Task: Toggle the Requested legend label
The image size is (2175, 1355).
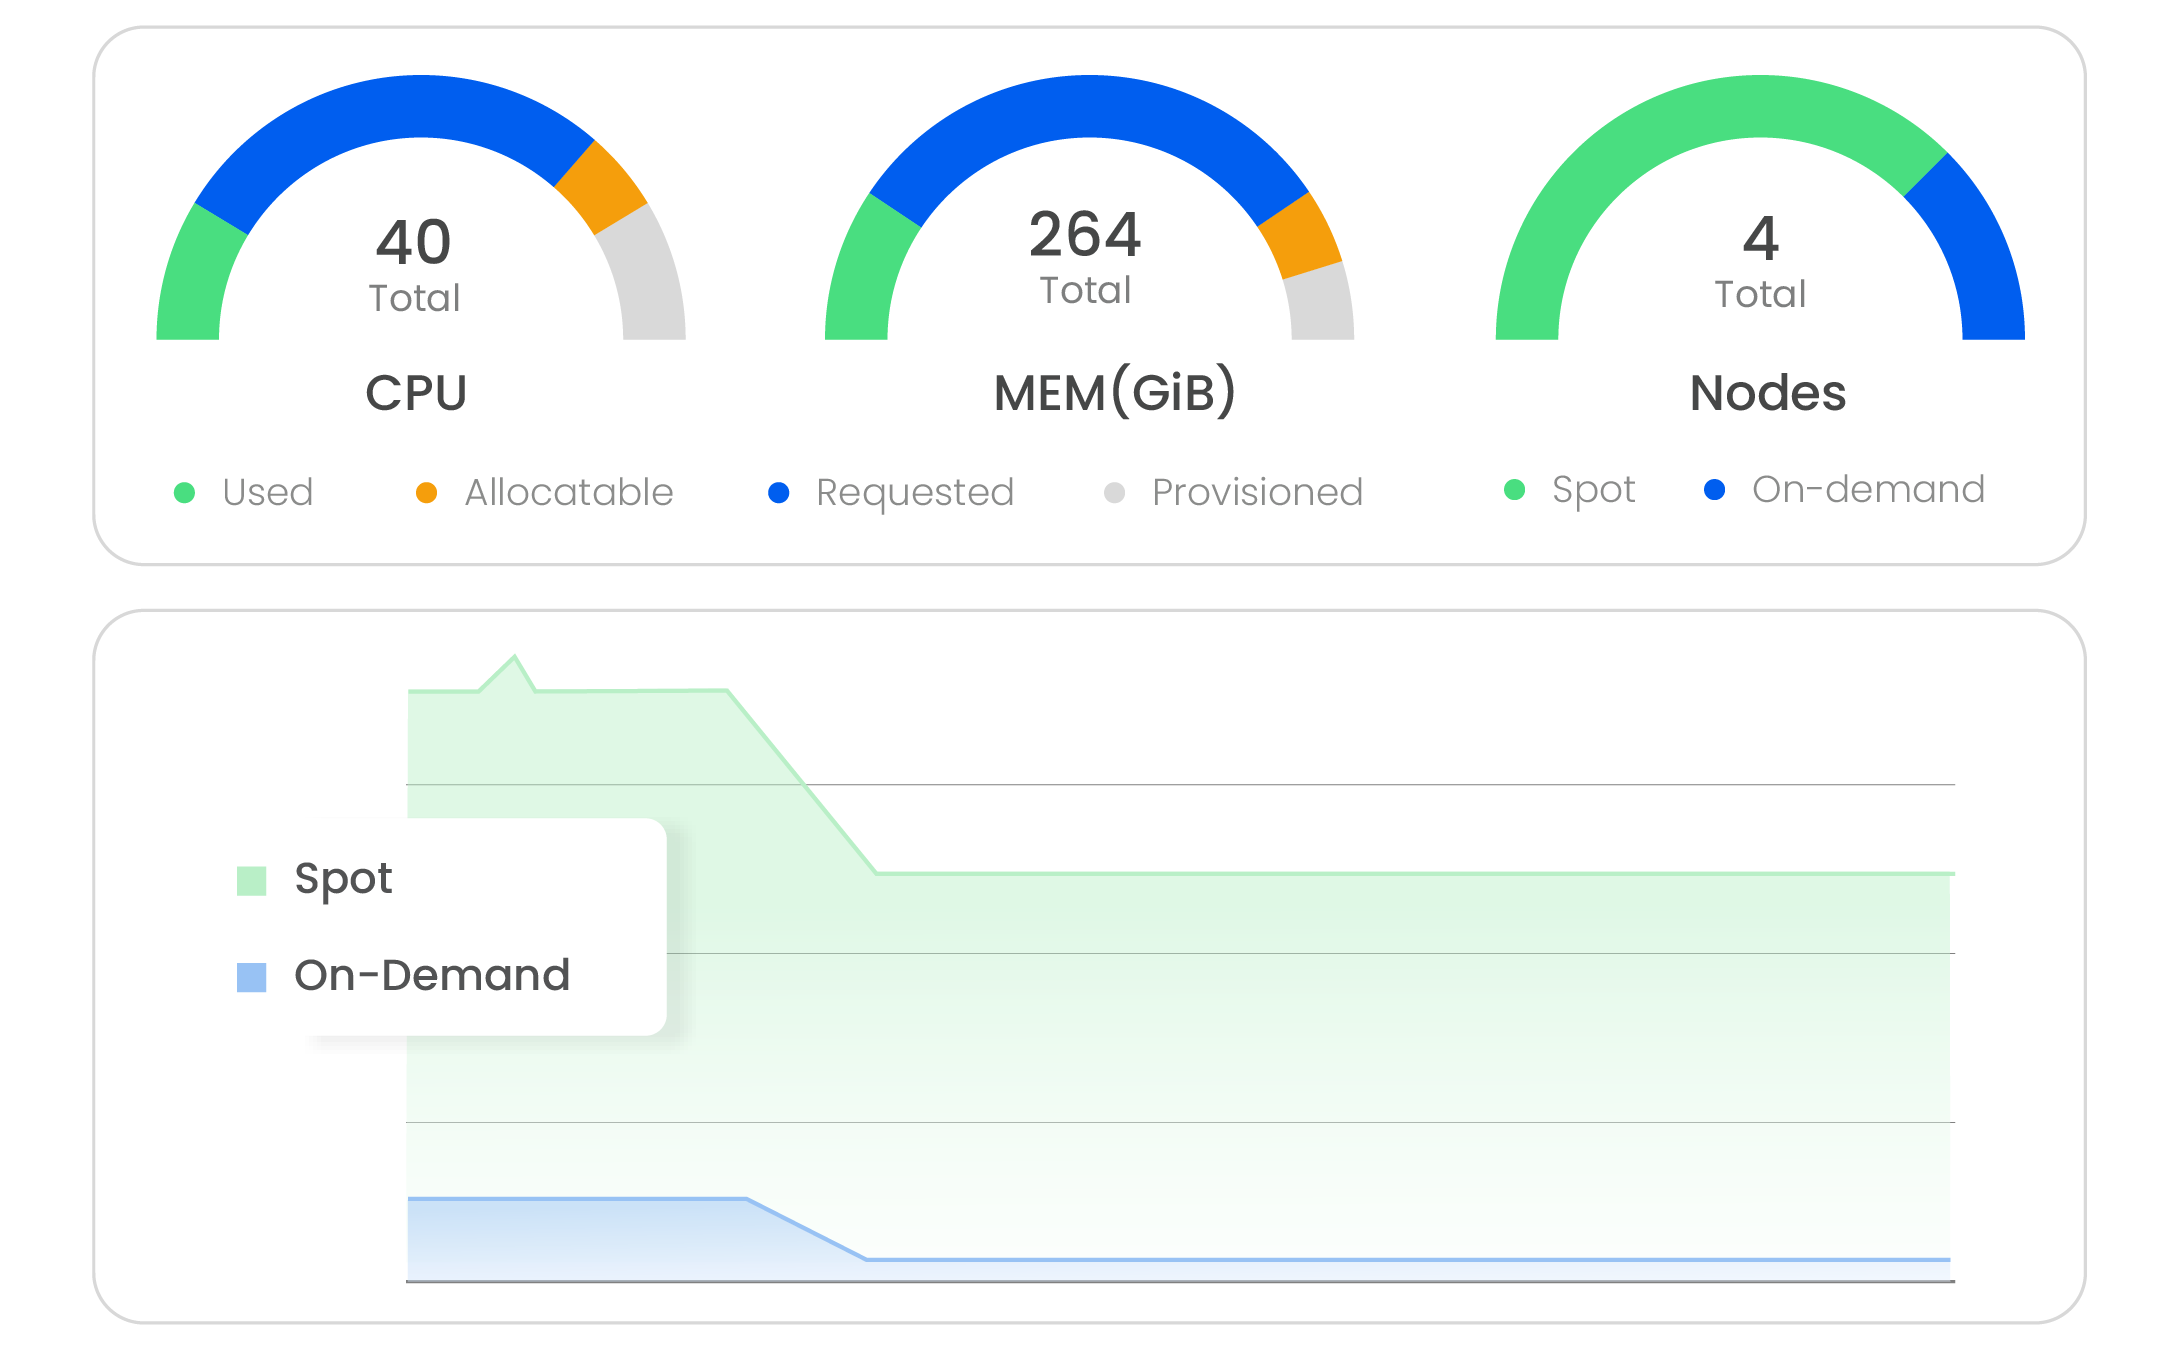Action: tap(914, 492)
